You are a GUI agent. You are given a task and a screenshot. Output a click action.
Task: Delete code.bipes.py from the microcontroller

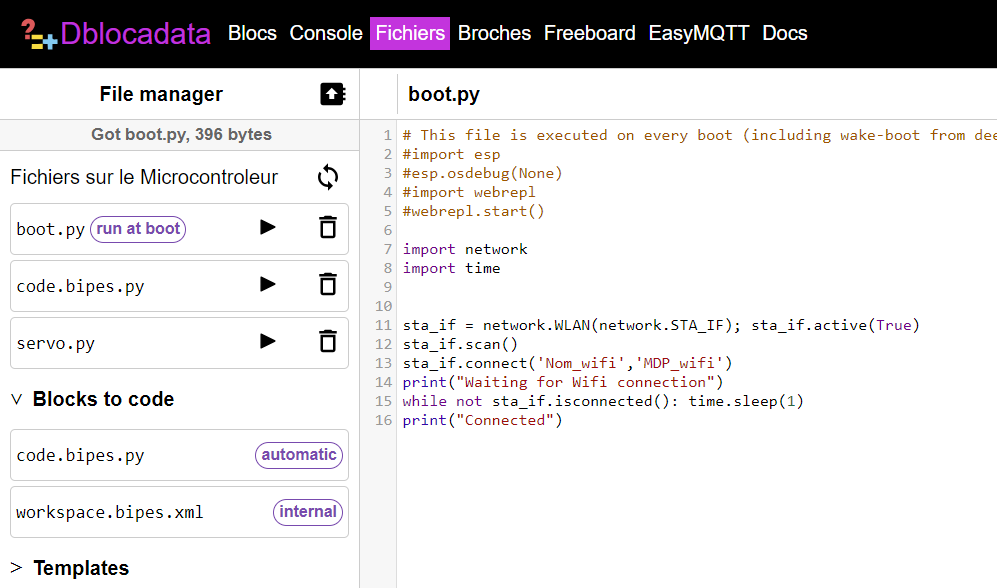tap(327, 285)
